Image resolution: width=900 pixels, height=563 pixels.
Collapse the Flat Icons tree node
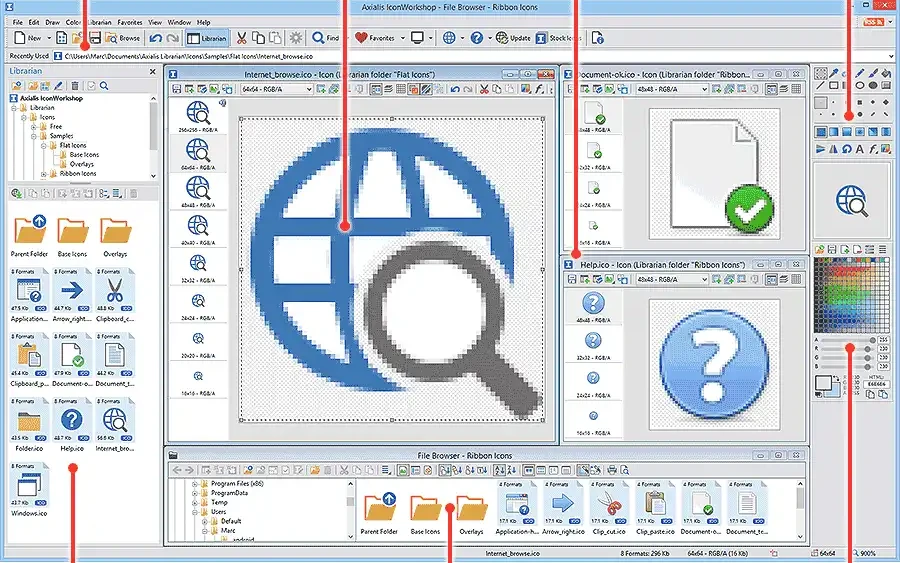(x=43, y=146)
